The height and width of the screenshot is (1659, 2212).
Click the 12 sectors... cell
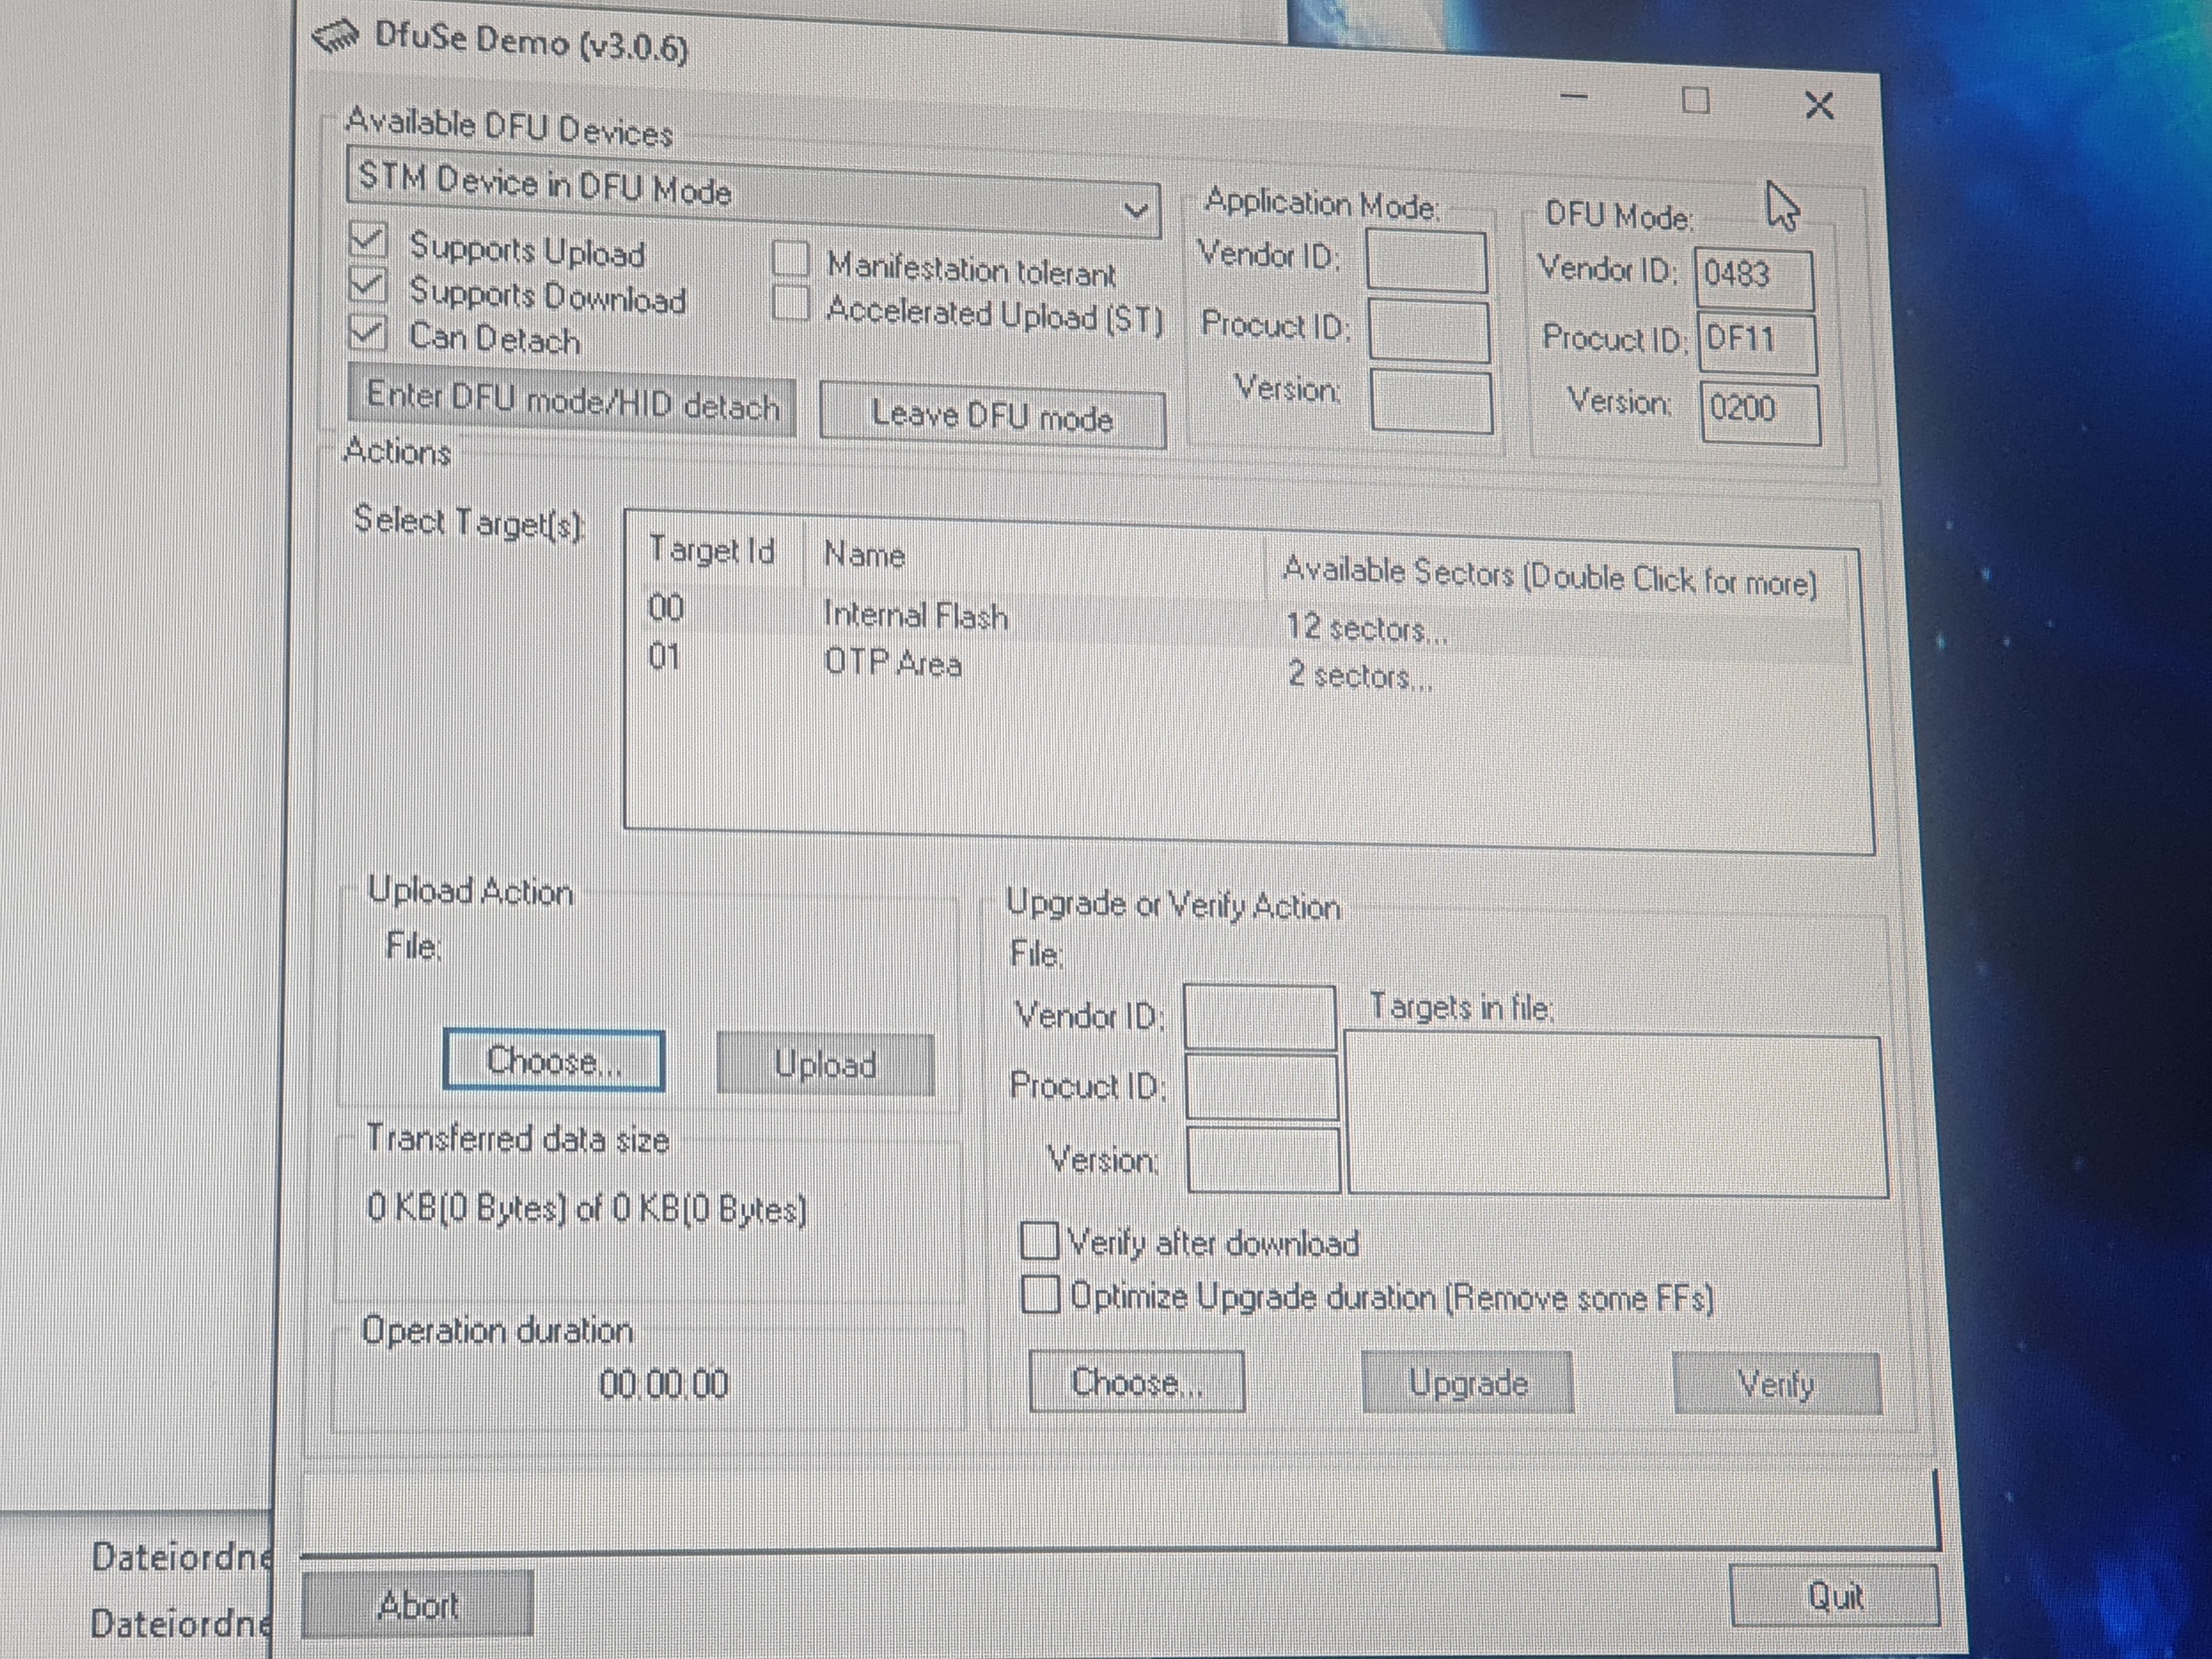[x=1366, y=628]
